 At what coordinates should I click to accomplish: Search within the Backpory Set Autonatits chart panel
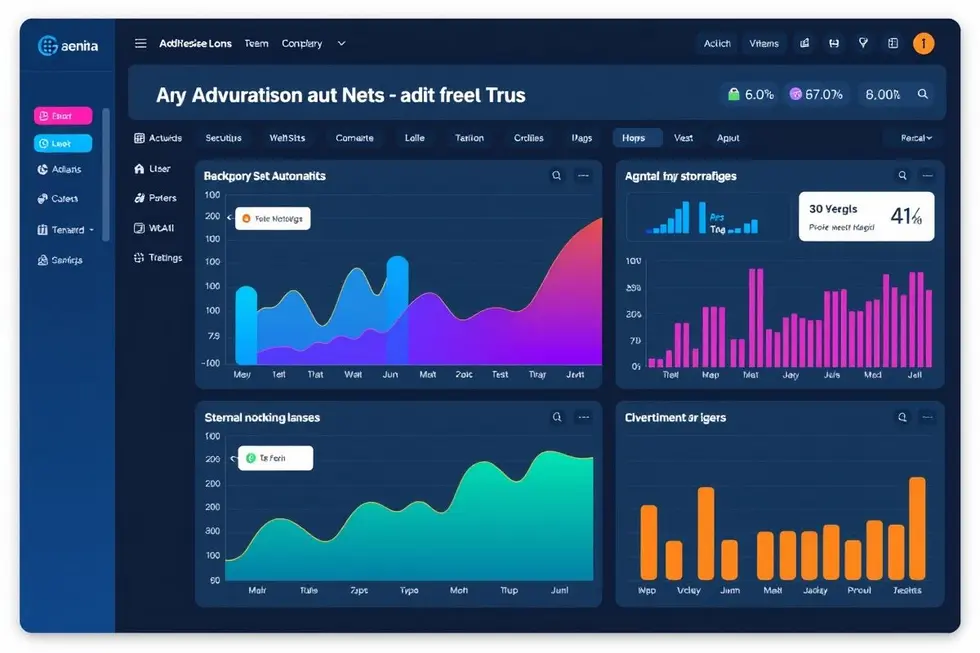tap(557, 176)
